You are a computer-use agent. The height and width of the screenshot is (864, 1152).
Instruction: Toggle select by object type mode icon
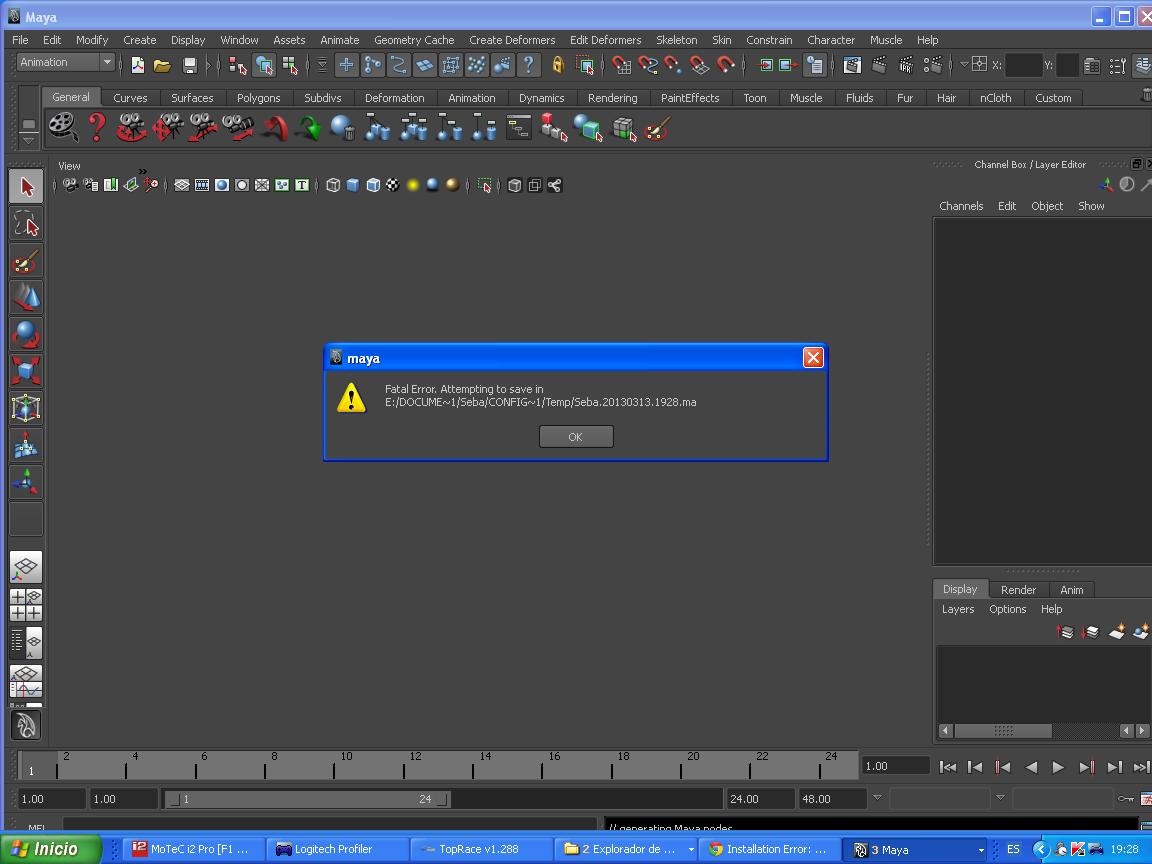coord(264,65)
